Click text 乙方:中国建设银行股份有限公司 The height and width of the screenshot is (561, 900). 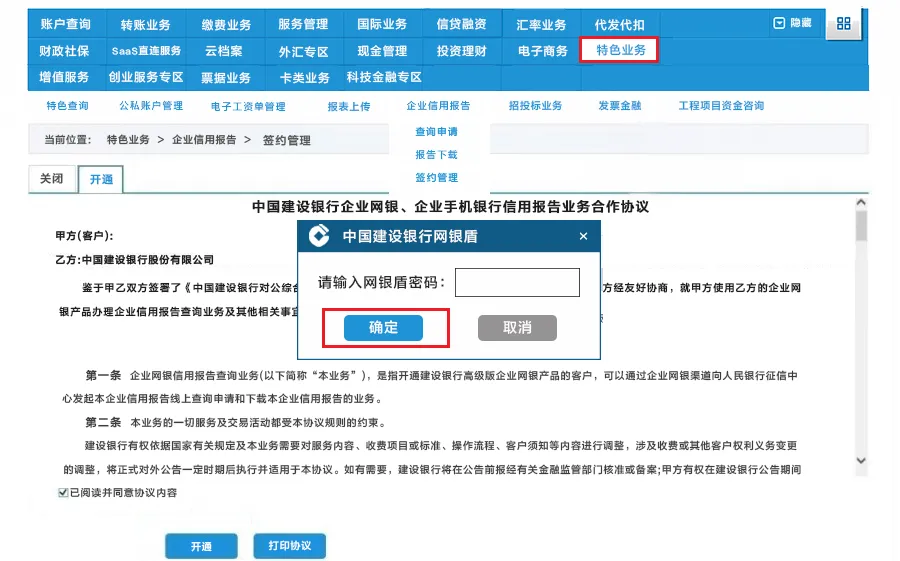coord(134,260)
